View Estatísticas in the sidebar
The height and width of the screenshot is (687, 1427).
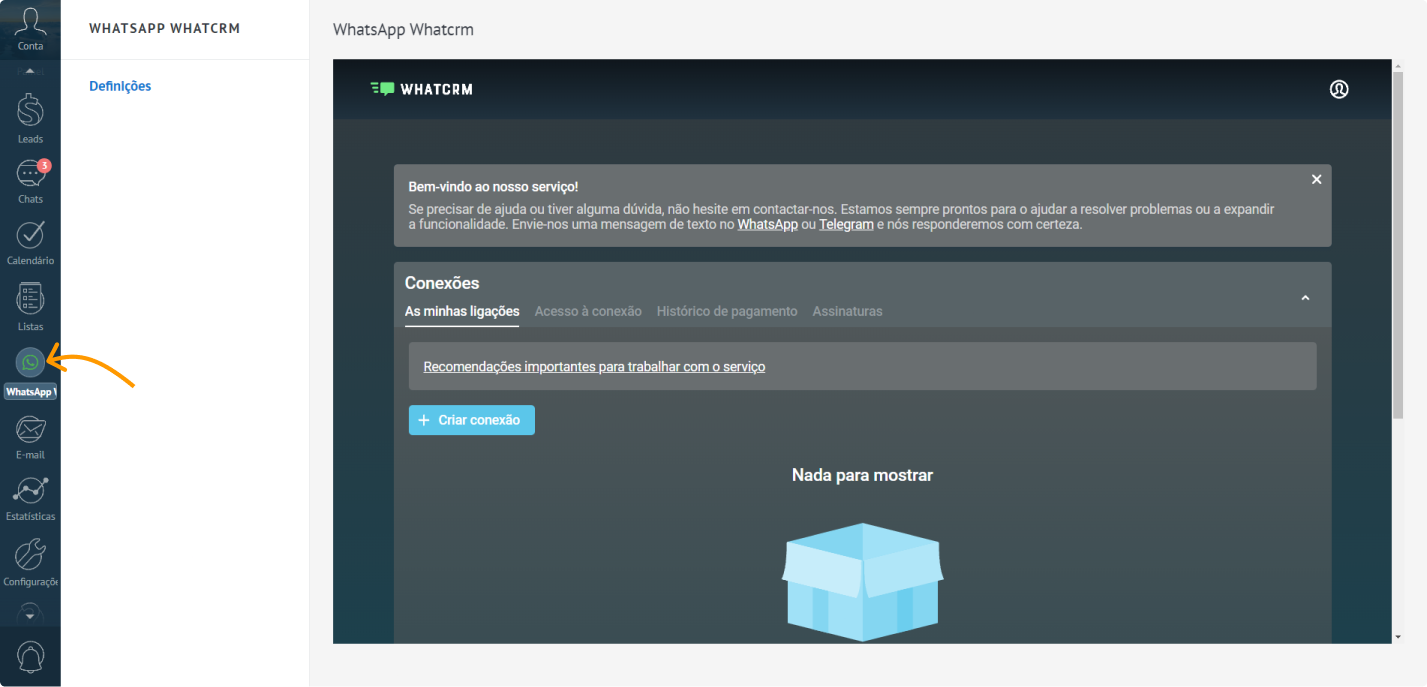pyautogui.click(x=30, y=491)
